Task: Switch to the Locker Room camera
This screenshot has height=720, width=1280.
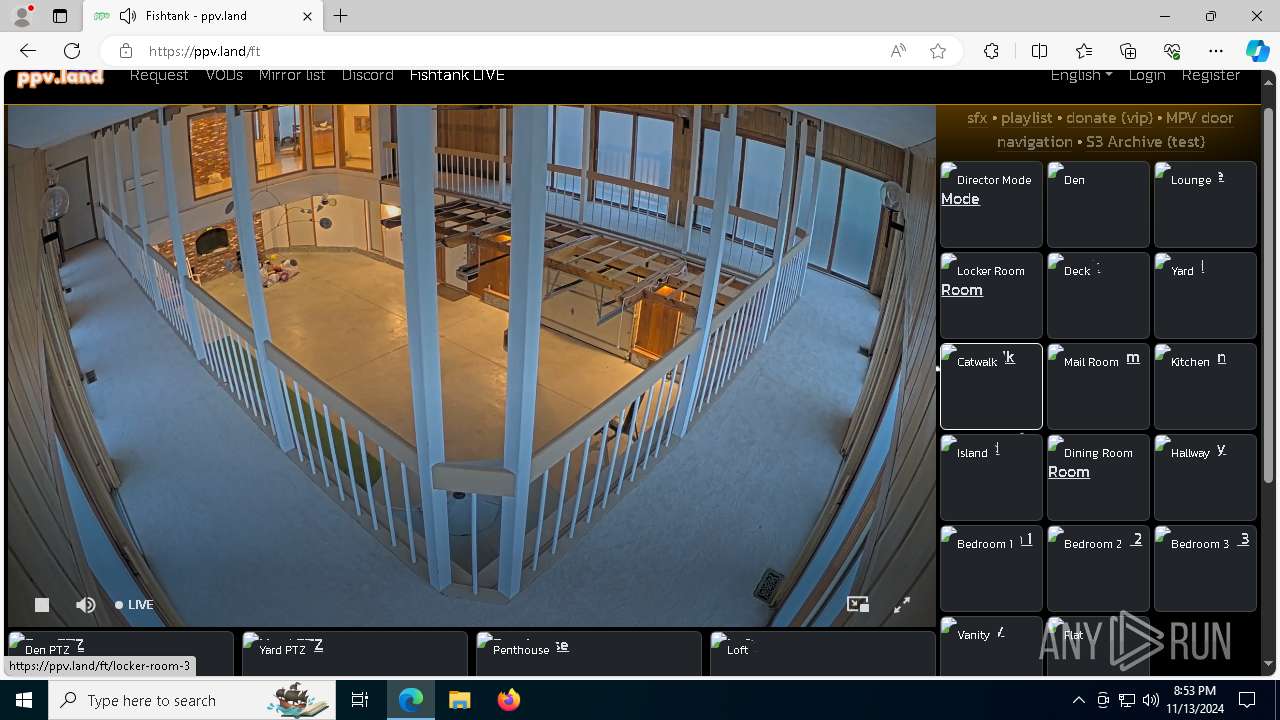Action: coord(991,295)
